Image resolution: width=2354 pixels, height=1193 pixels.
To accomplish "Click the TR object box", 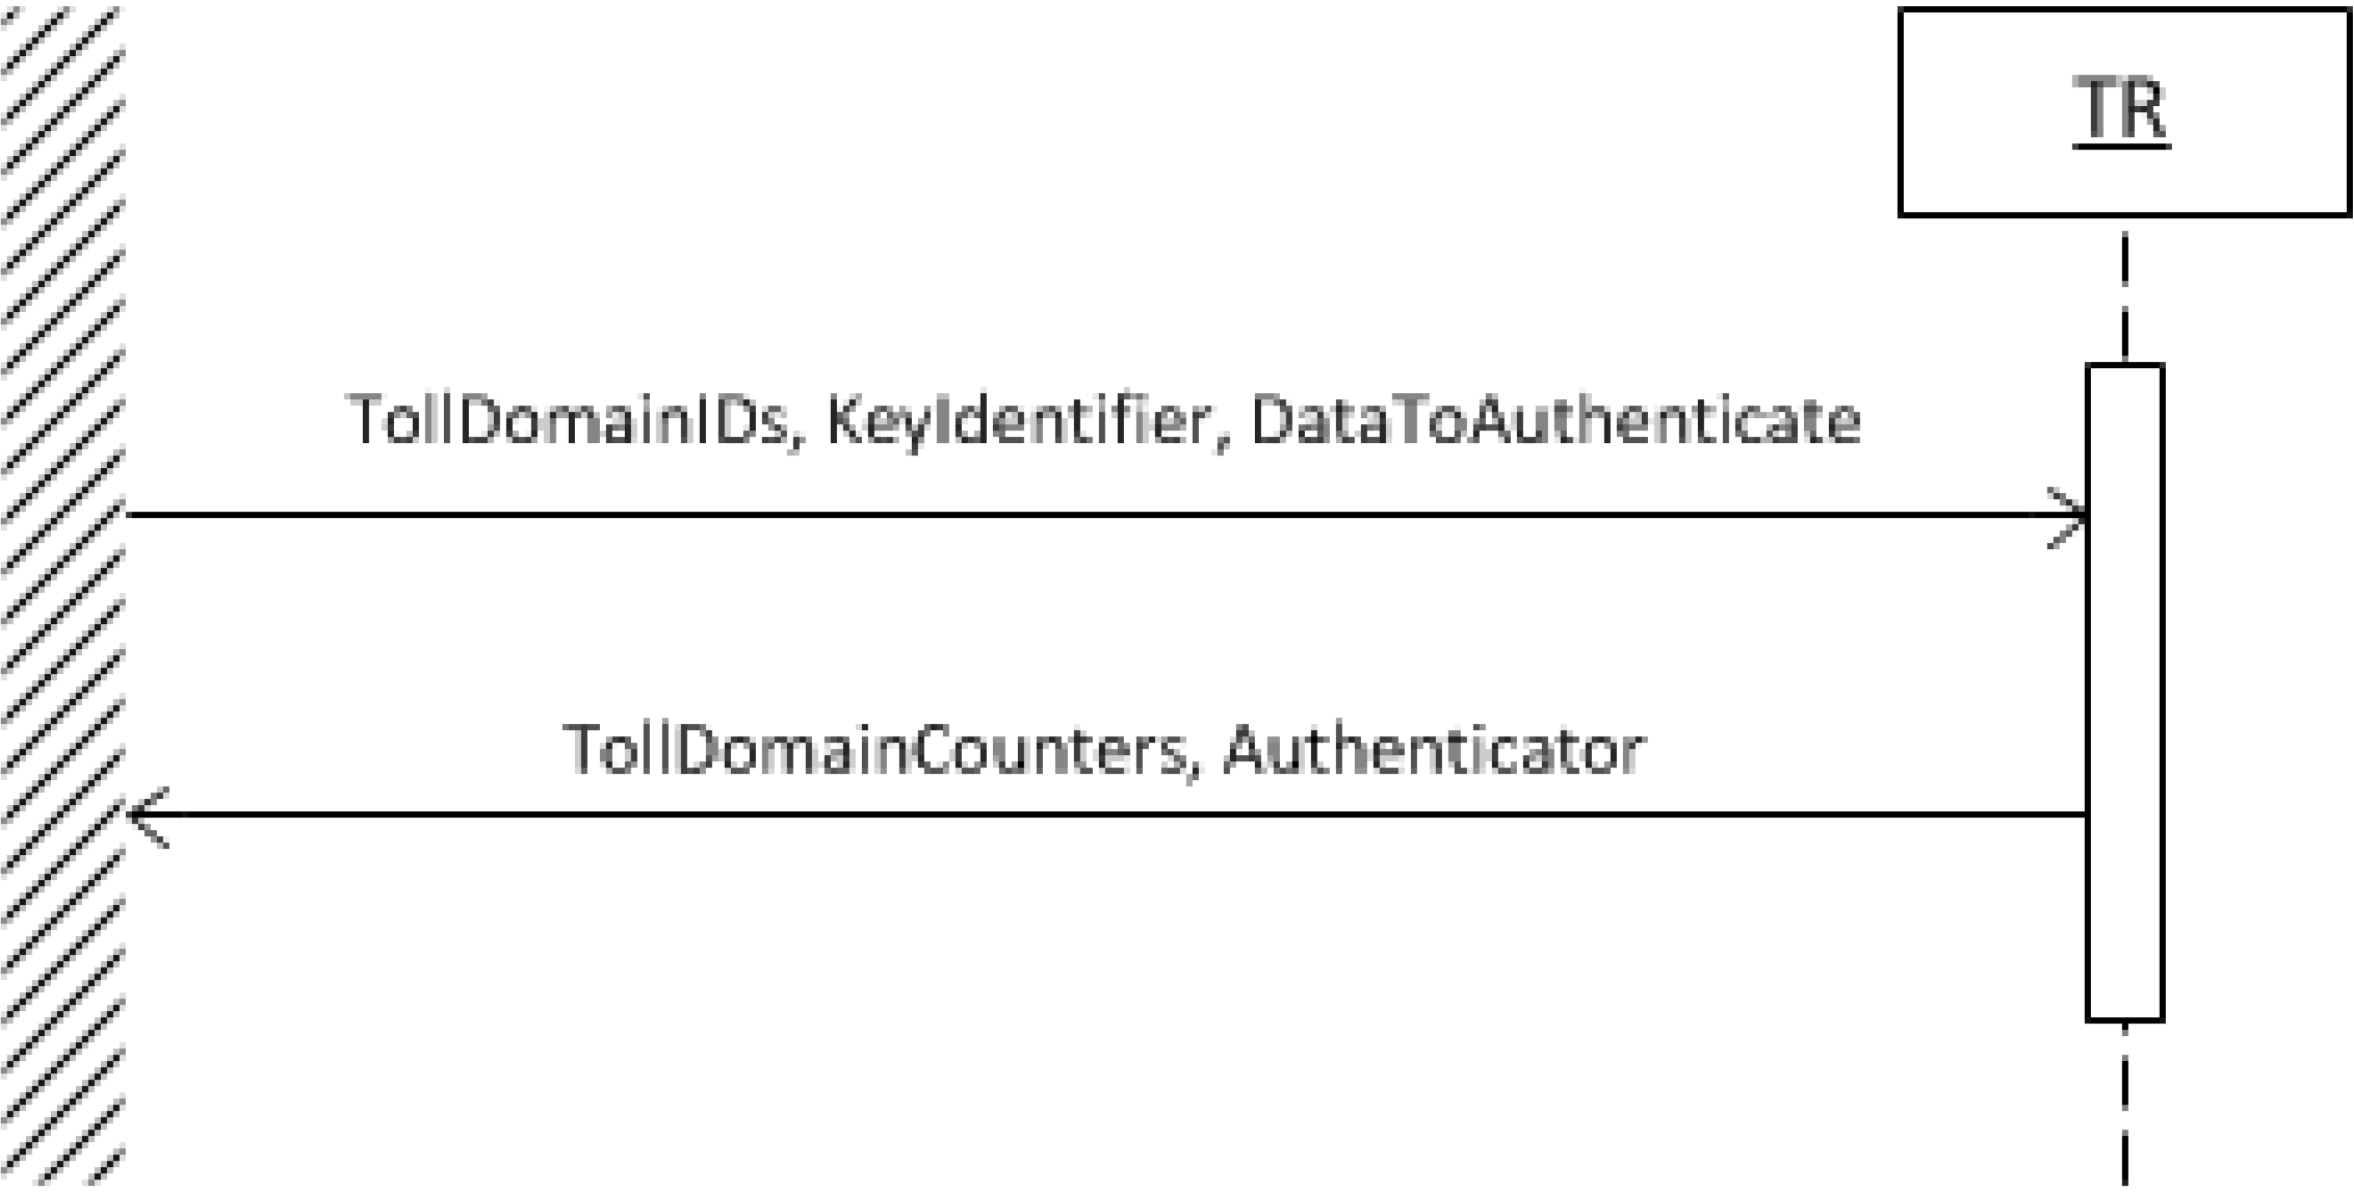I will pyautogui.click(x=2124, y=112).
